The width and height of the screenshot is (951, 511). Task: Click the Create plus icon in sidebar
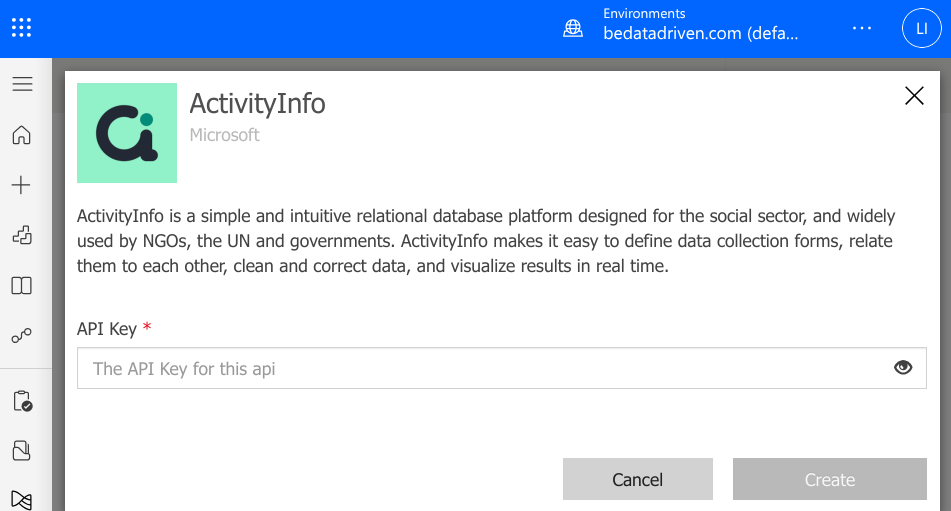[x=21, y=185]
